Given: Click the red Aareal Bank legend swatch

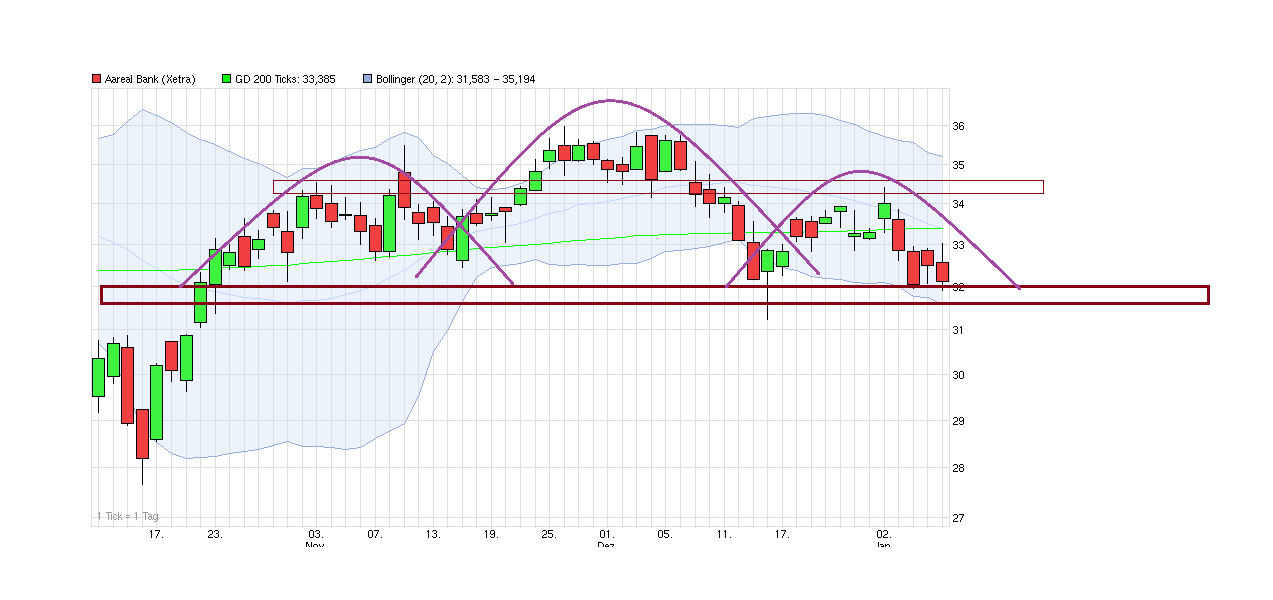Looking at the screenshot, I should [97, 79].
